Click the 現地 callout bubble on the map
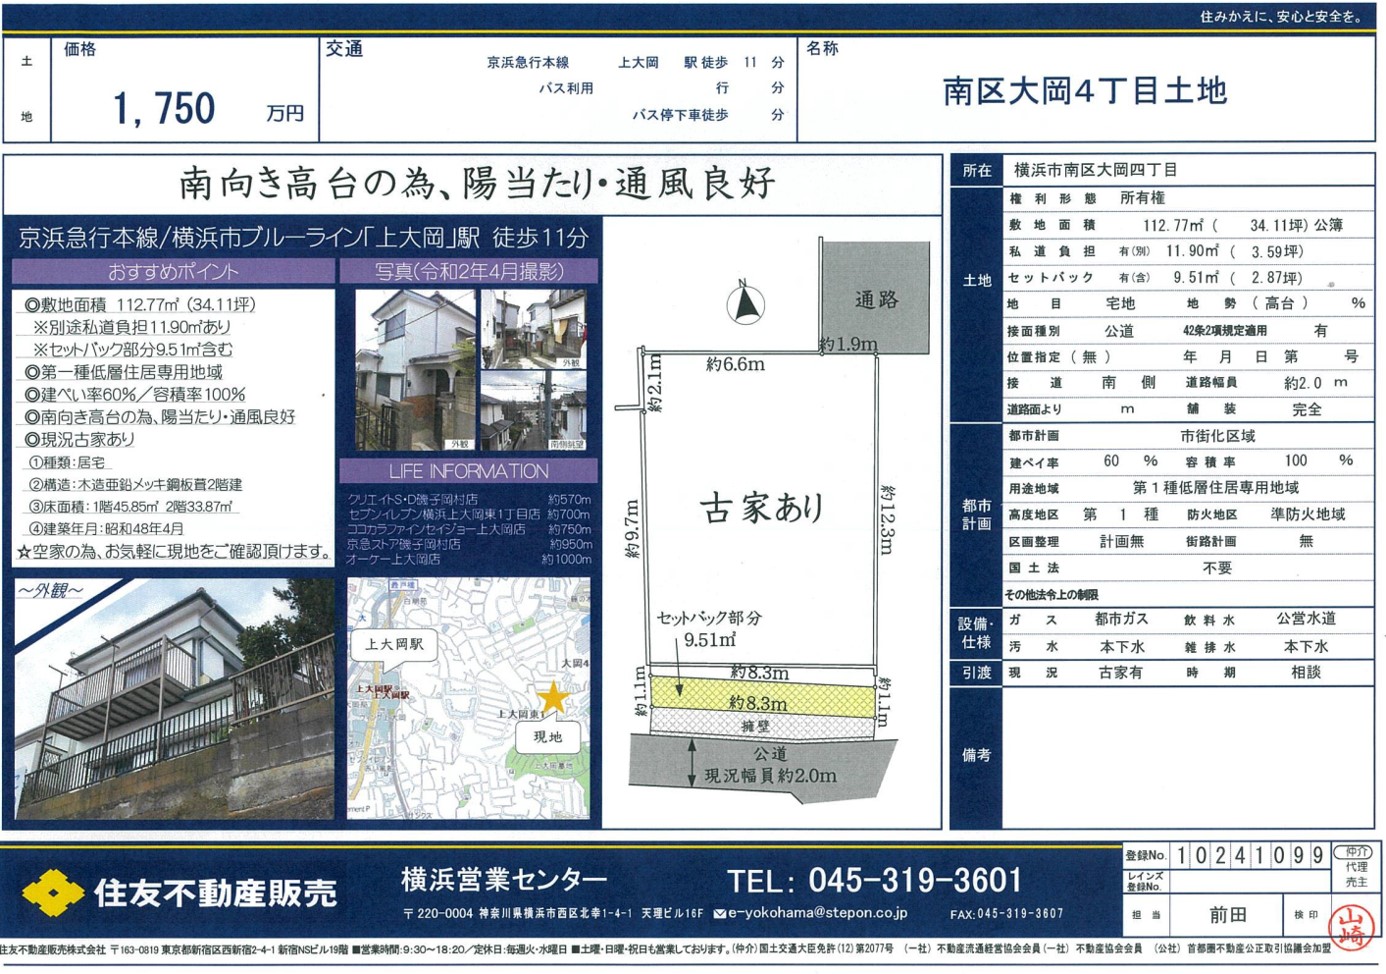Screen dimensions: 1386x974 click(x=547, y=737)
